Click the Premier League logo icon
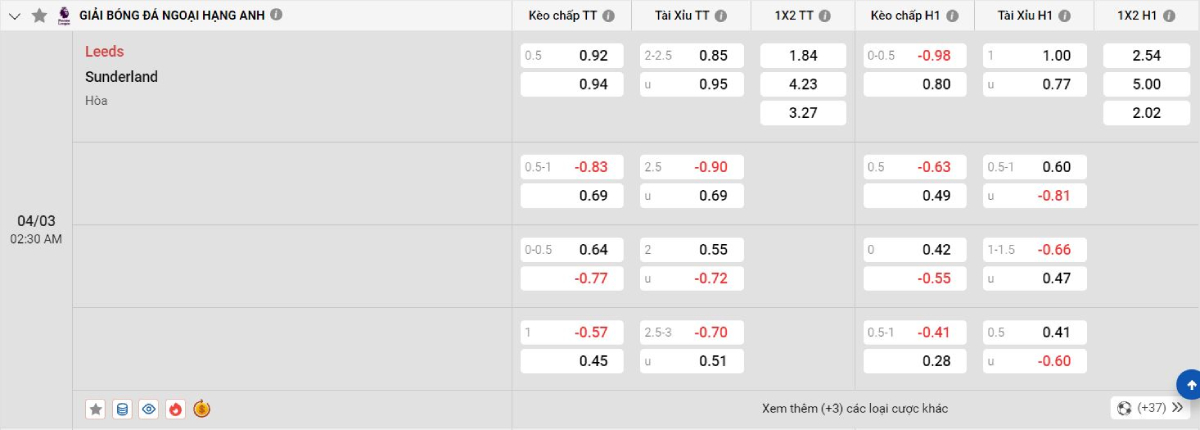This screenshot has width=1200, height=430. (x=64, y=15)
